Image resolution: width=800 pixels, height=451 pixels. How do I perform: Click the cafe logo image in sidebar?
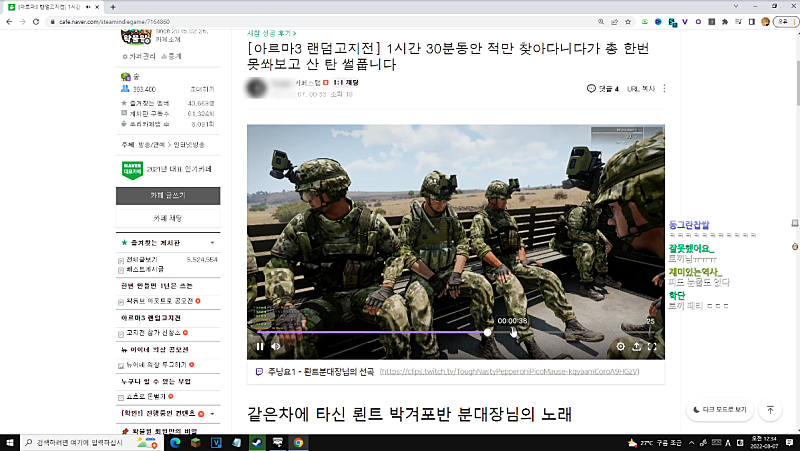136,37
